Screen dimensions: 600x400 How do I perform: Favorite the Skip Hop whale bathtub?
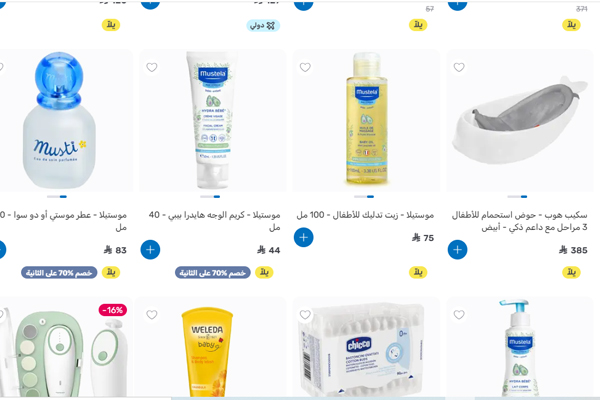[459, 67]
